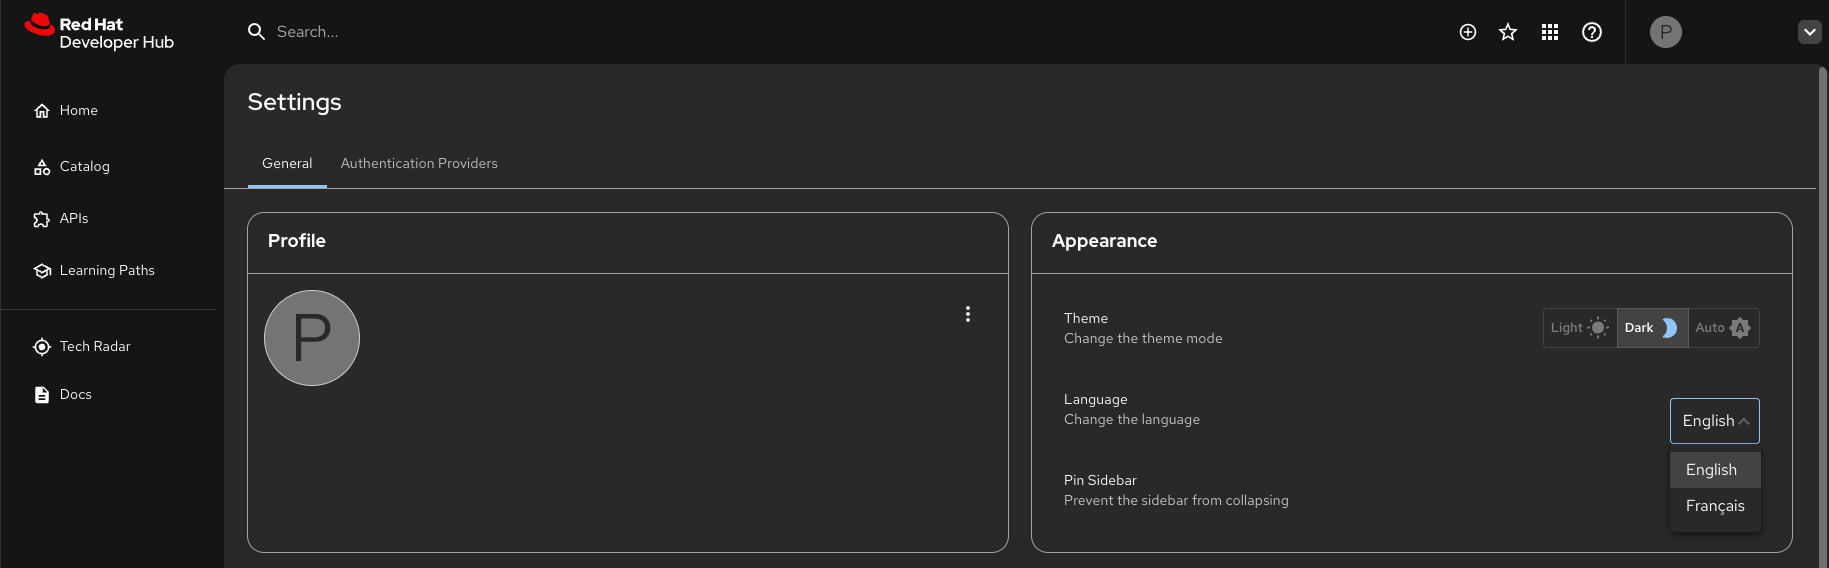Switch theme to Light mode
Viewport: 1829px width, 568px height.
coord(1580,328)
